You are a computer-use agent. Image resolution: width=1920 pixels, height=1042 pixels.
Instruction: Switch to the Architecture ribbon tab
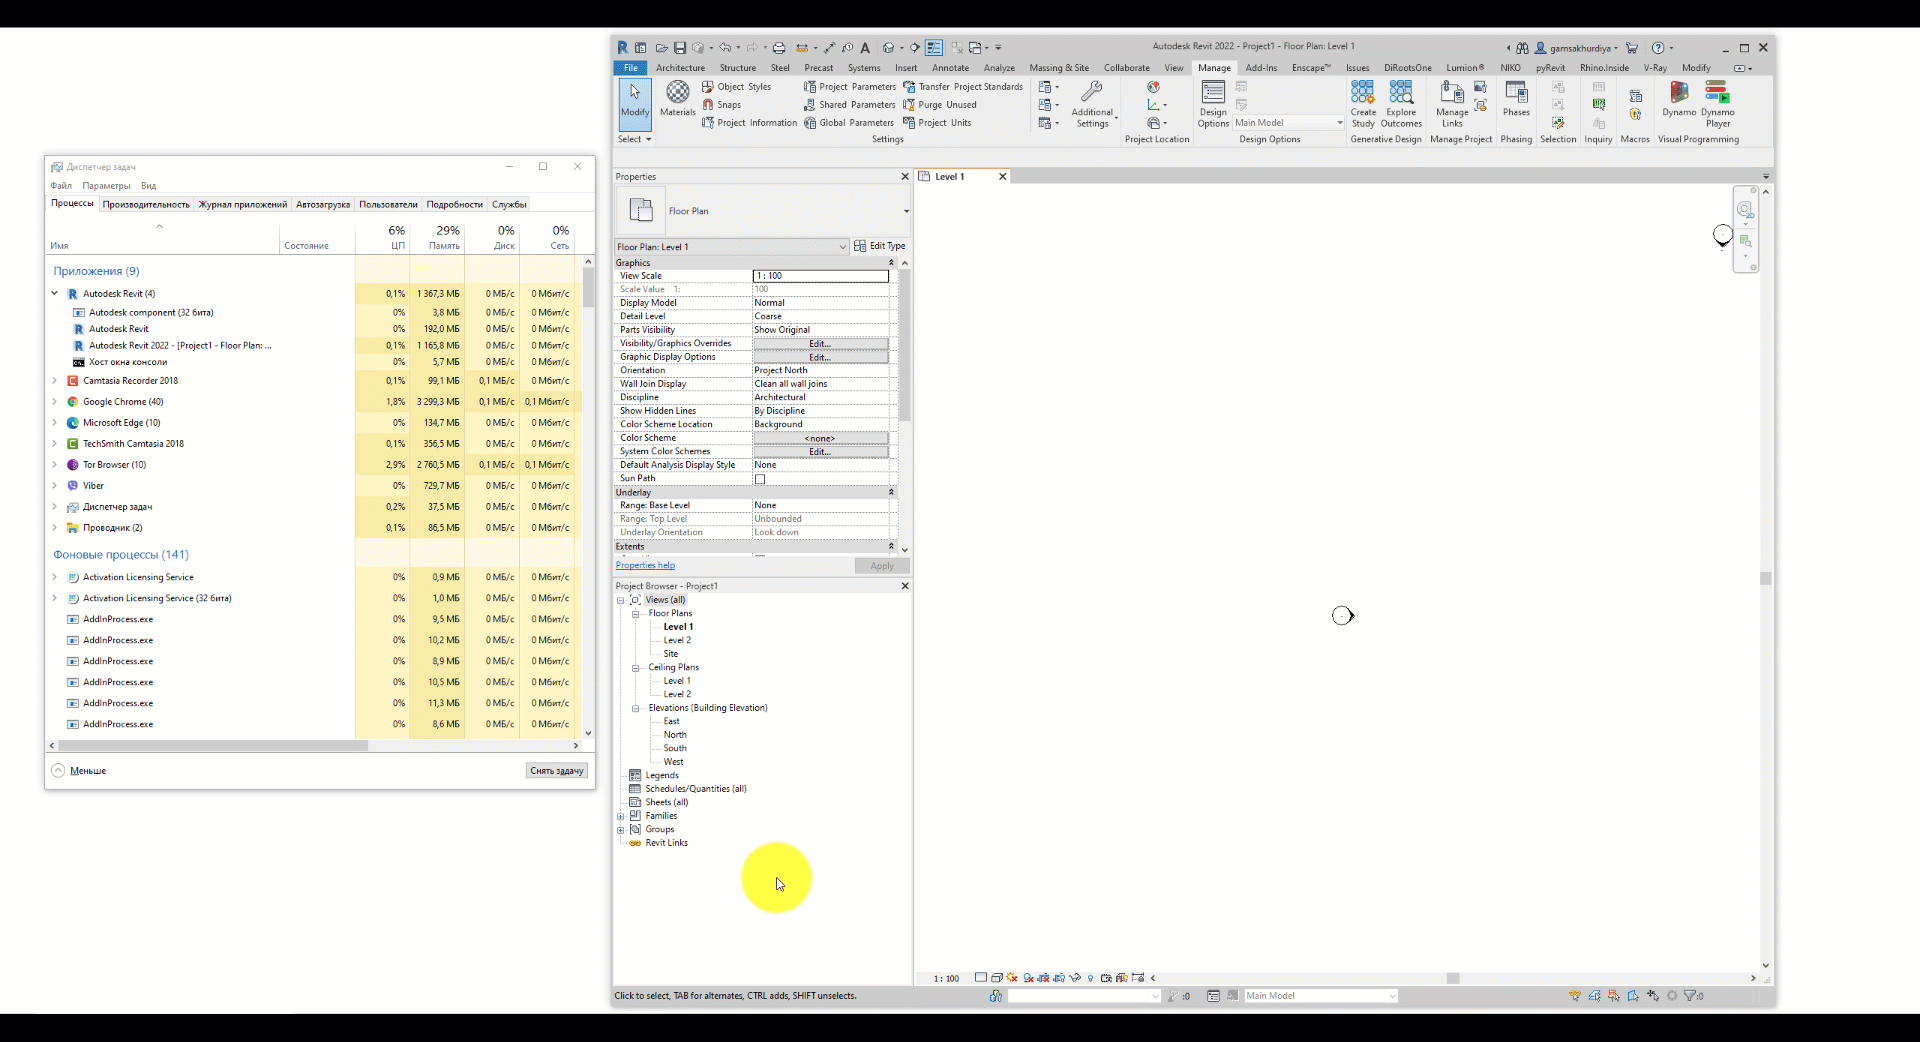(680, 68)
